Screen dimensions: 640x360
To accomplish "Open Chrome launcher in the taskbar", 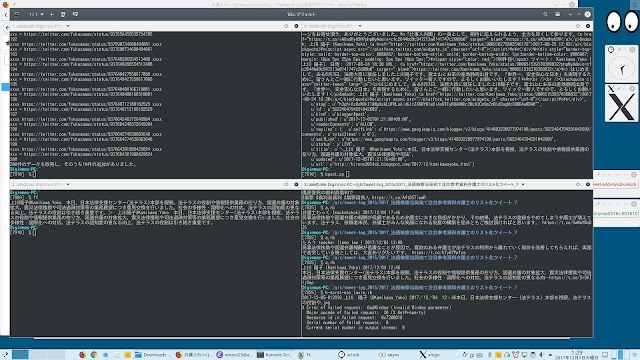I will click(x=94, y=355).
